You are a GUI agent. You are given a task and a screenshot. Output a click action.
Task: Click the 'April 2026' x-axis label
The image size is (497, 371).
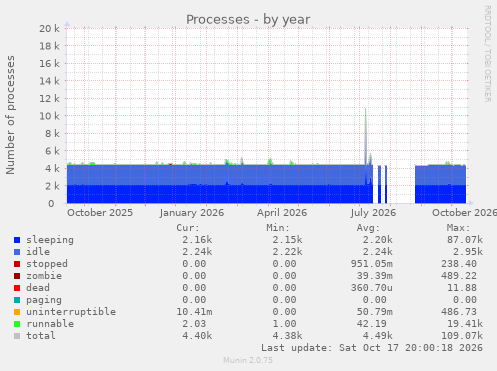(282, 213)
